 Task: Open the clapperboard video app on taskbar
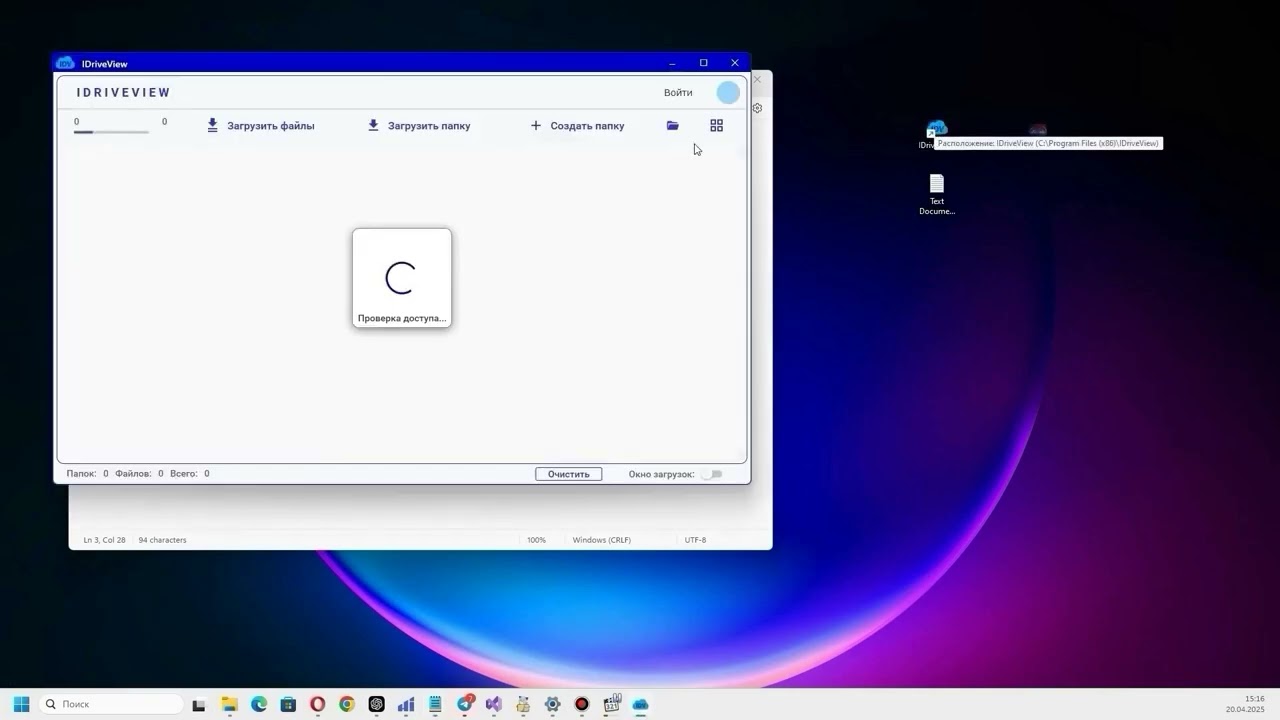pyautogui.click(x=612, y=704)
